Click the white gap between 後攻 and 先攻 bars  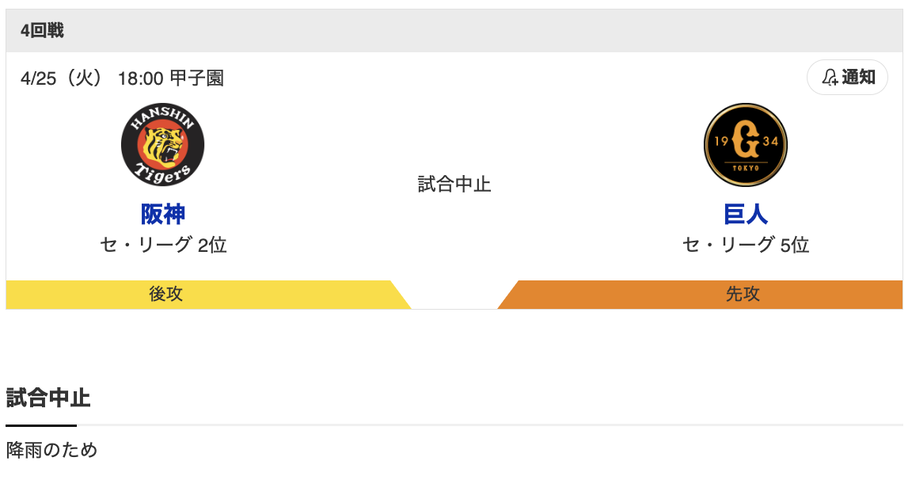[455, 296]
